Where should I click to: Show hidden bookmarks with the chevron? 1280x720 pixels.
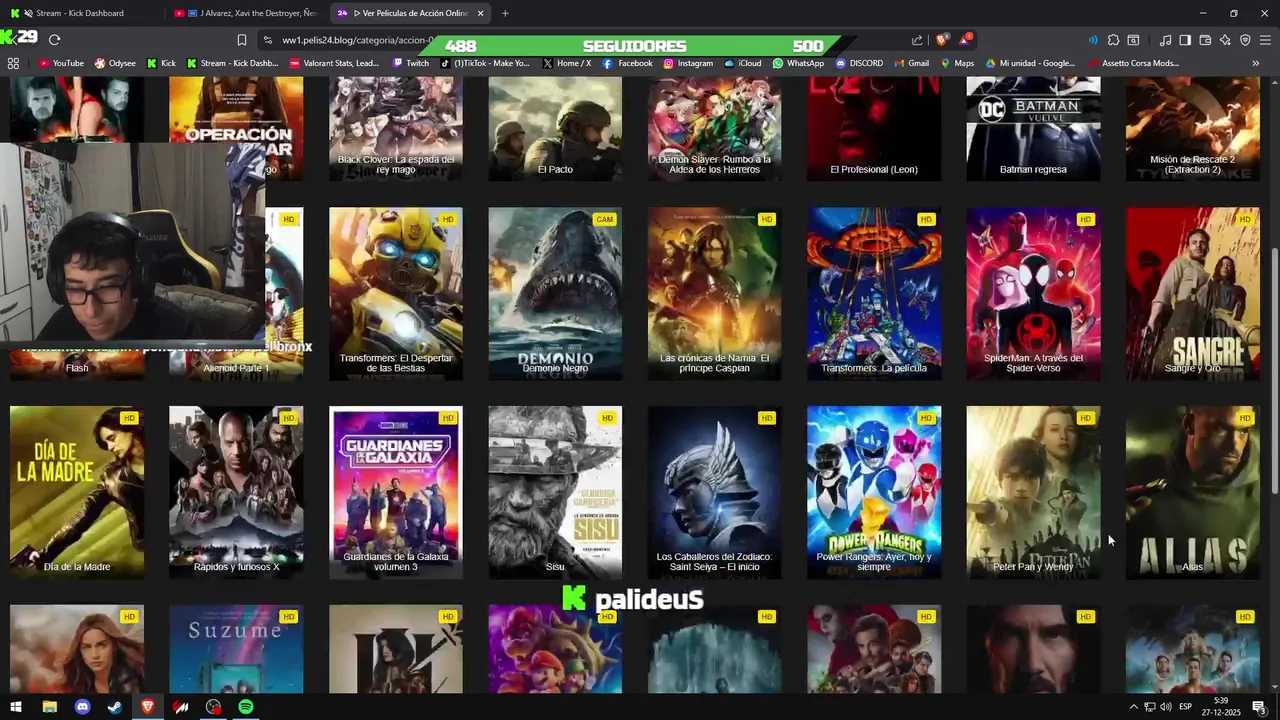click(x=1255, y=63)
